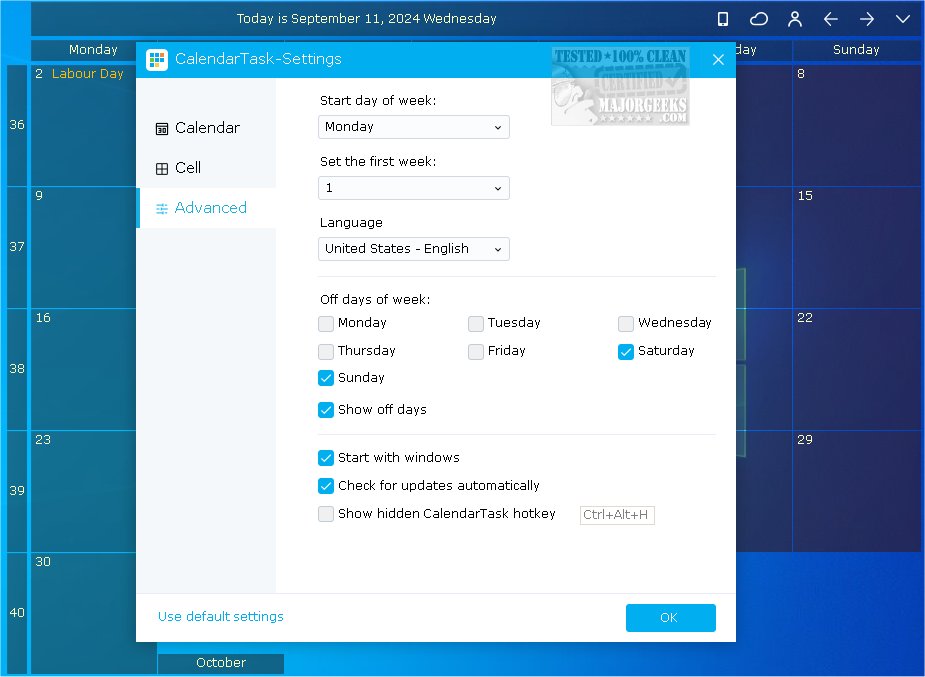
Task: Check Wednesday as an off day
Action: [x=625, y=323]
